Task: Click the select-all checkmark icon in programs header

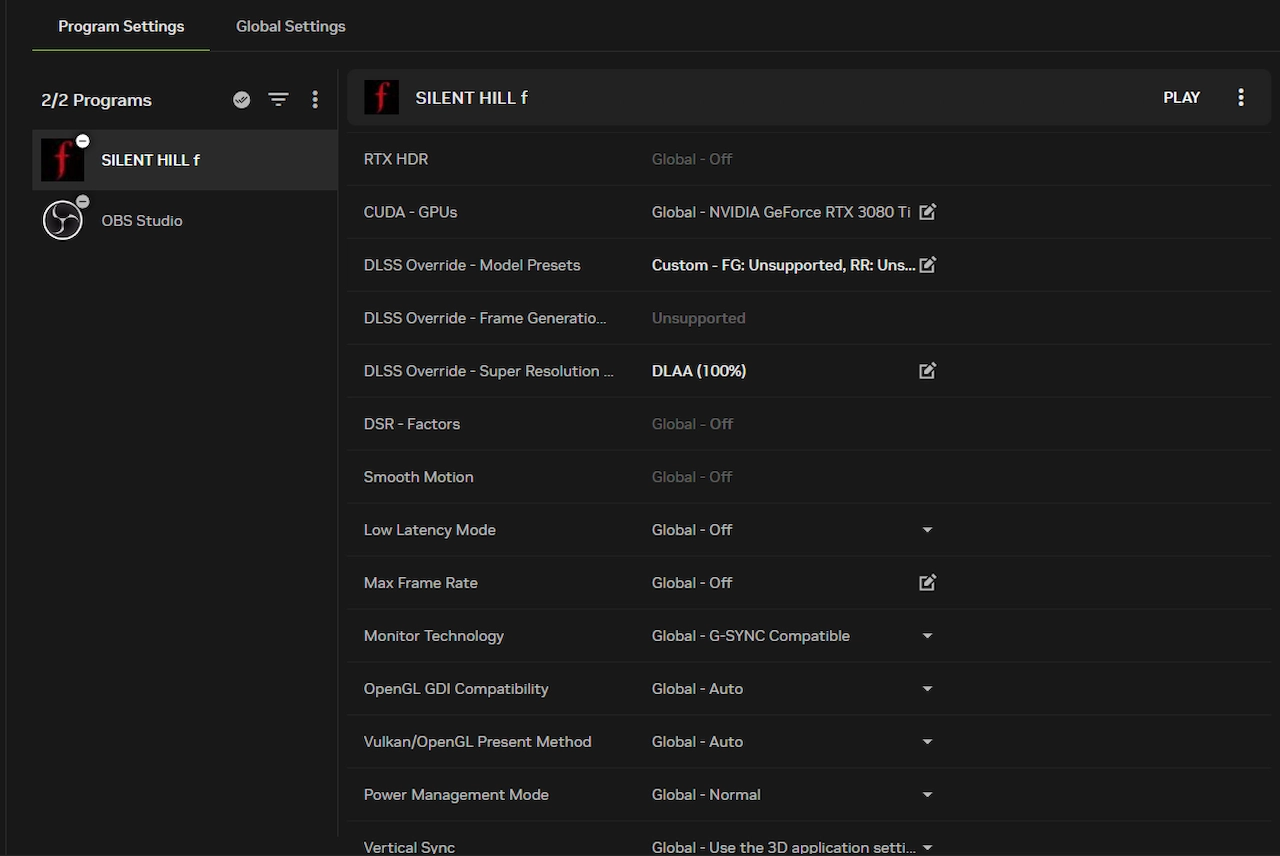Action: [x=241, y=100]
